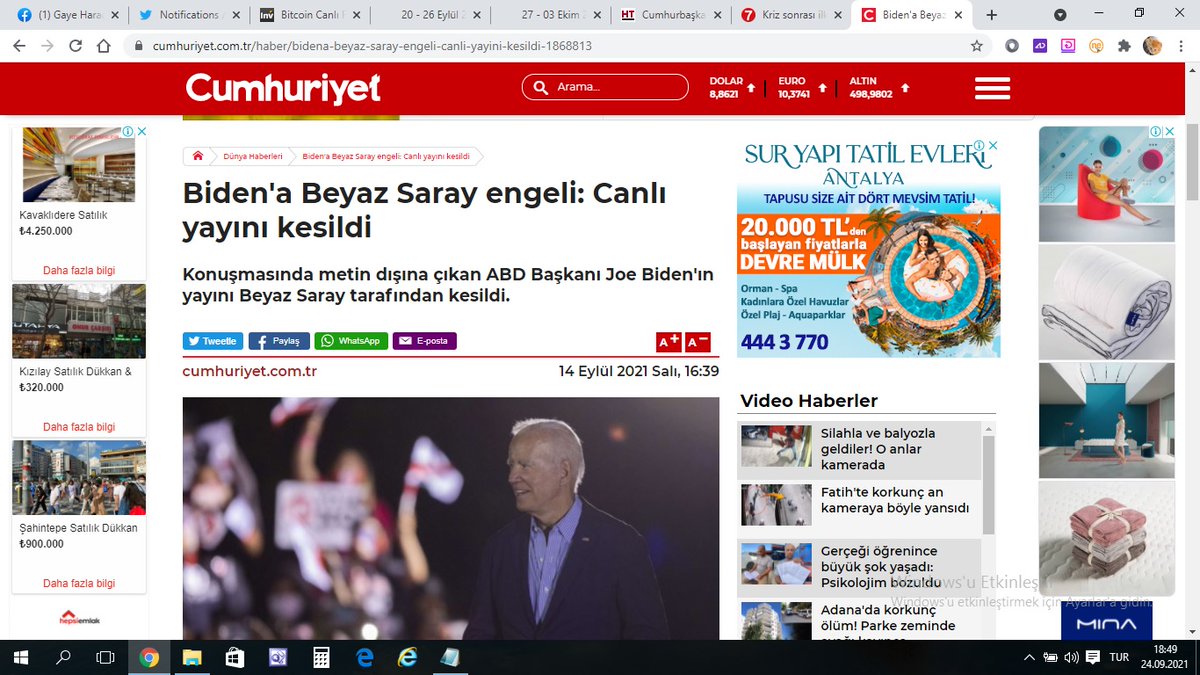Open Task View on the taskbar
Viewport: 1200px width, 675px height.
tap(105, 657)
